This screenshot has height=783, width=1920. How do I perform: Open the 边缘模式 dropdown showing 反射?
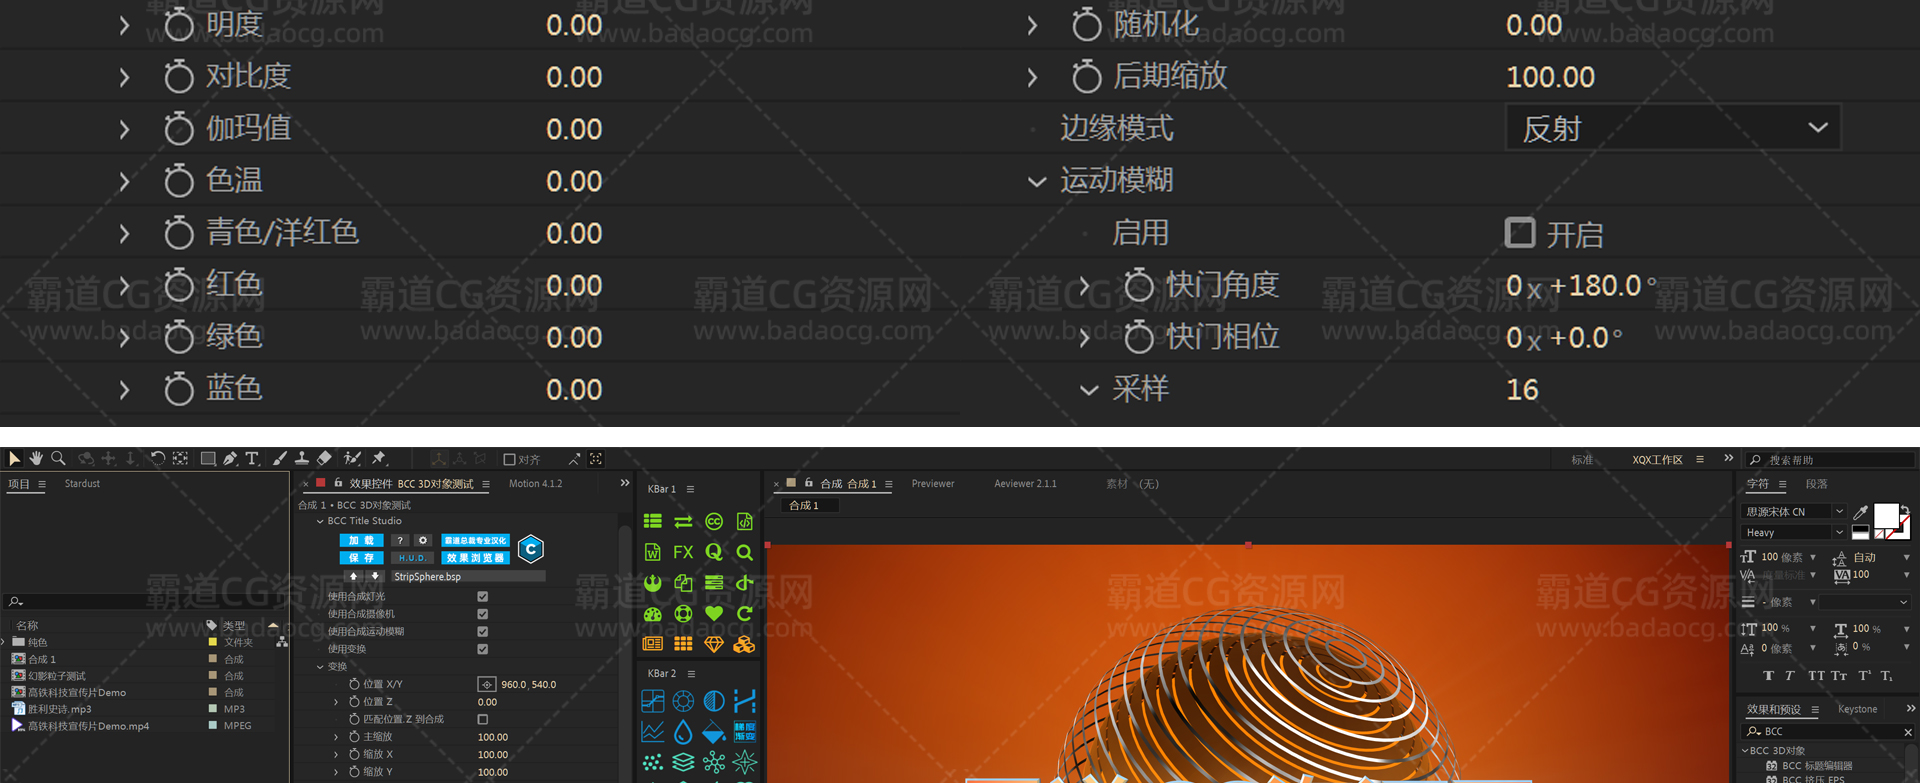point(1672,129)
